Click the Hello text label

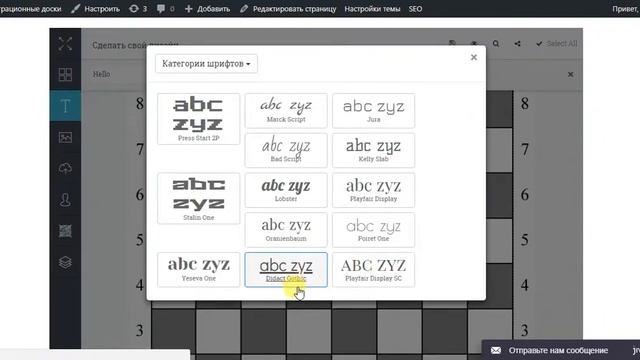coord(101,74)
